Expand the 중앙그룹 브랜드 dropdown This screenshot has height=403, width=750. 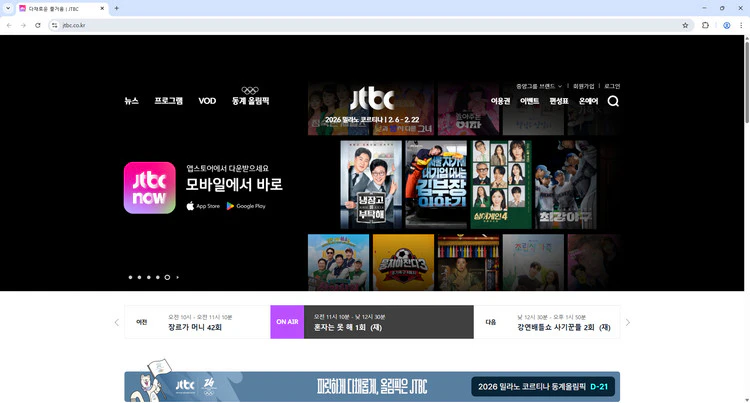[539, 86]
